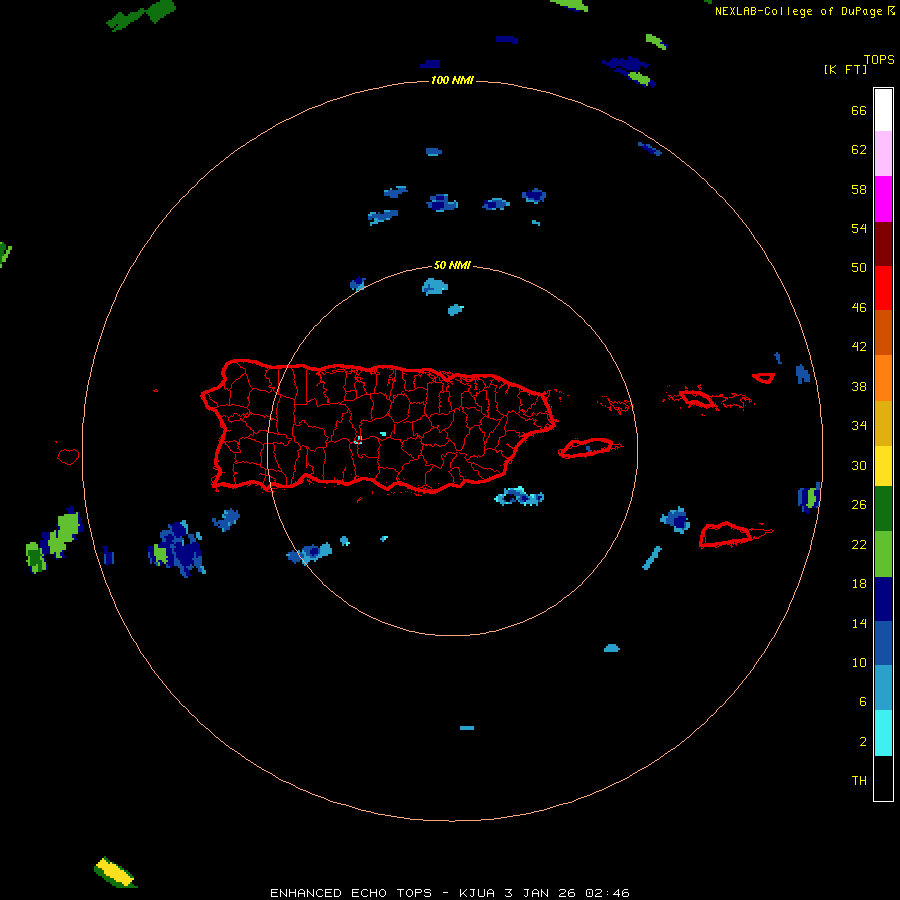Click the TH threshold label
This screenshot has width=900, height=900.
[859, 781]
